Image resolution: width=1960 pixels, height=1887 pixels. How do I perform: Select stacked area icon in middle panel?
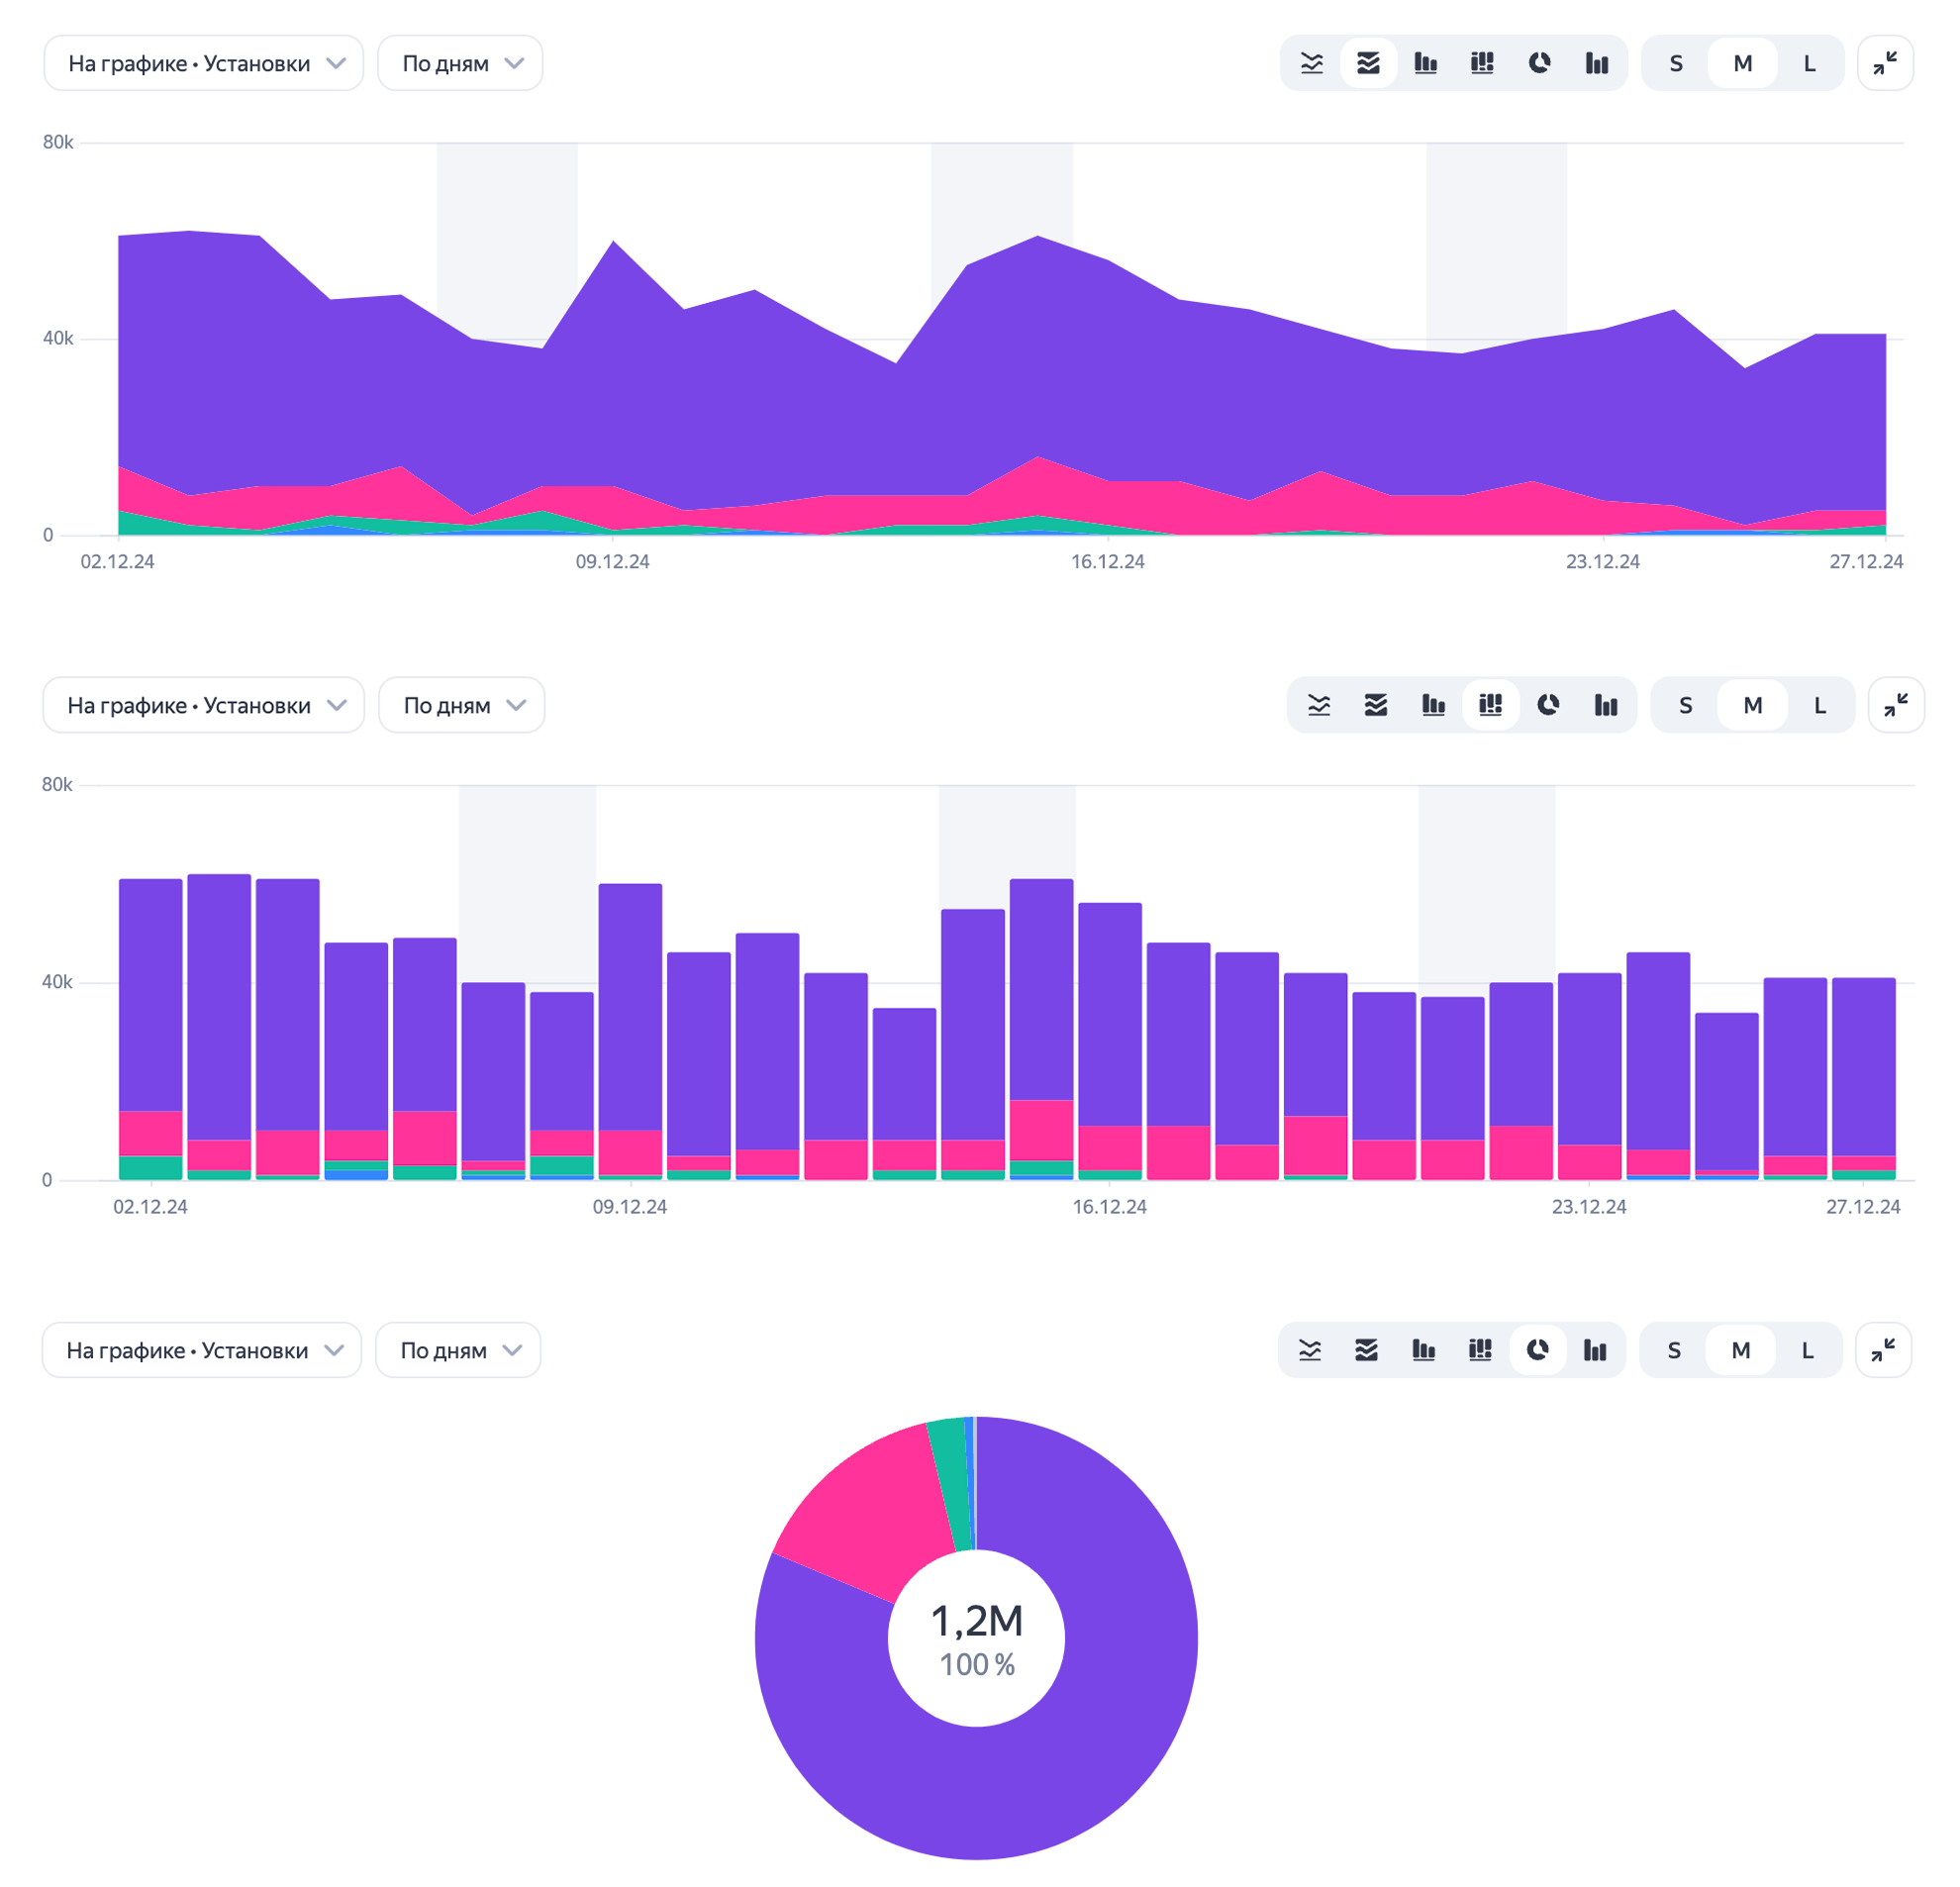(1376, 705)
